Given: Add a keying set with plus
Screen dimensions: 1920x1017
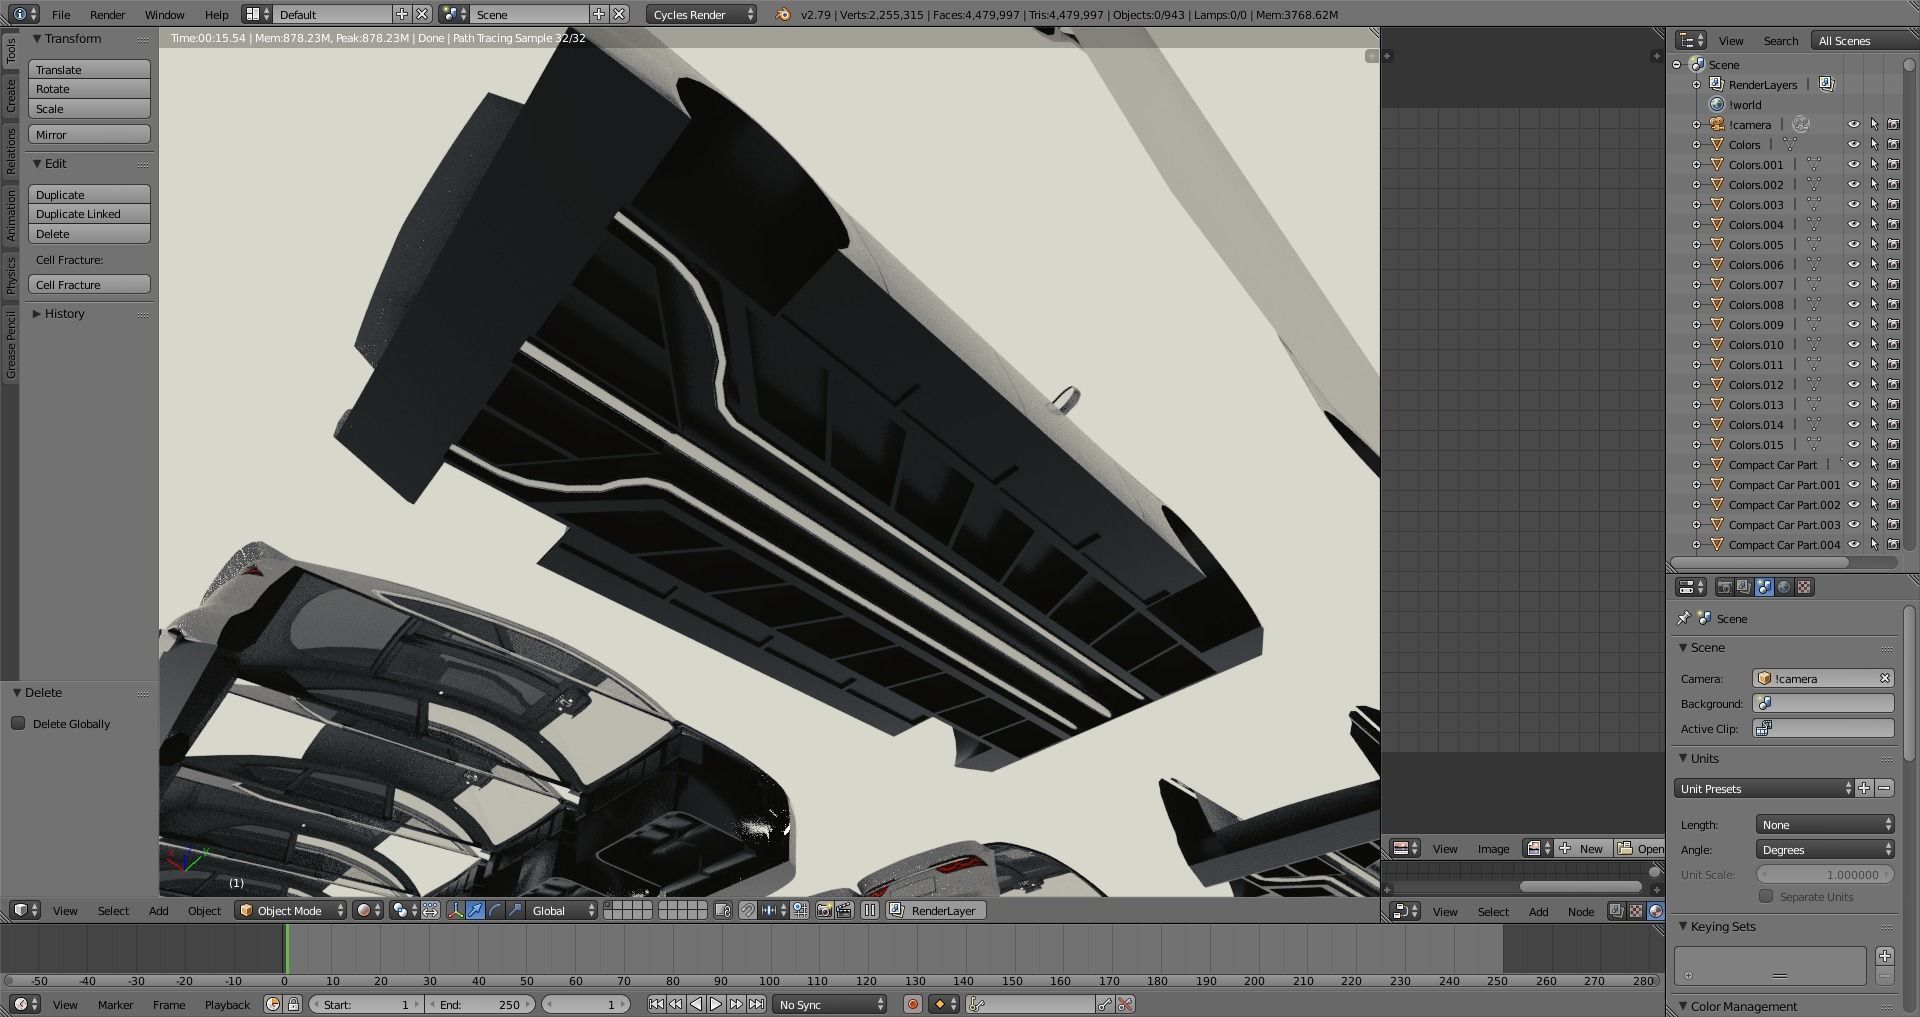Looking at the screenshot, I should 1884,956.
